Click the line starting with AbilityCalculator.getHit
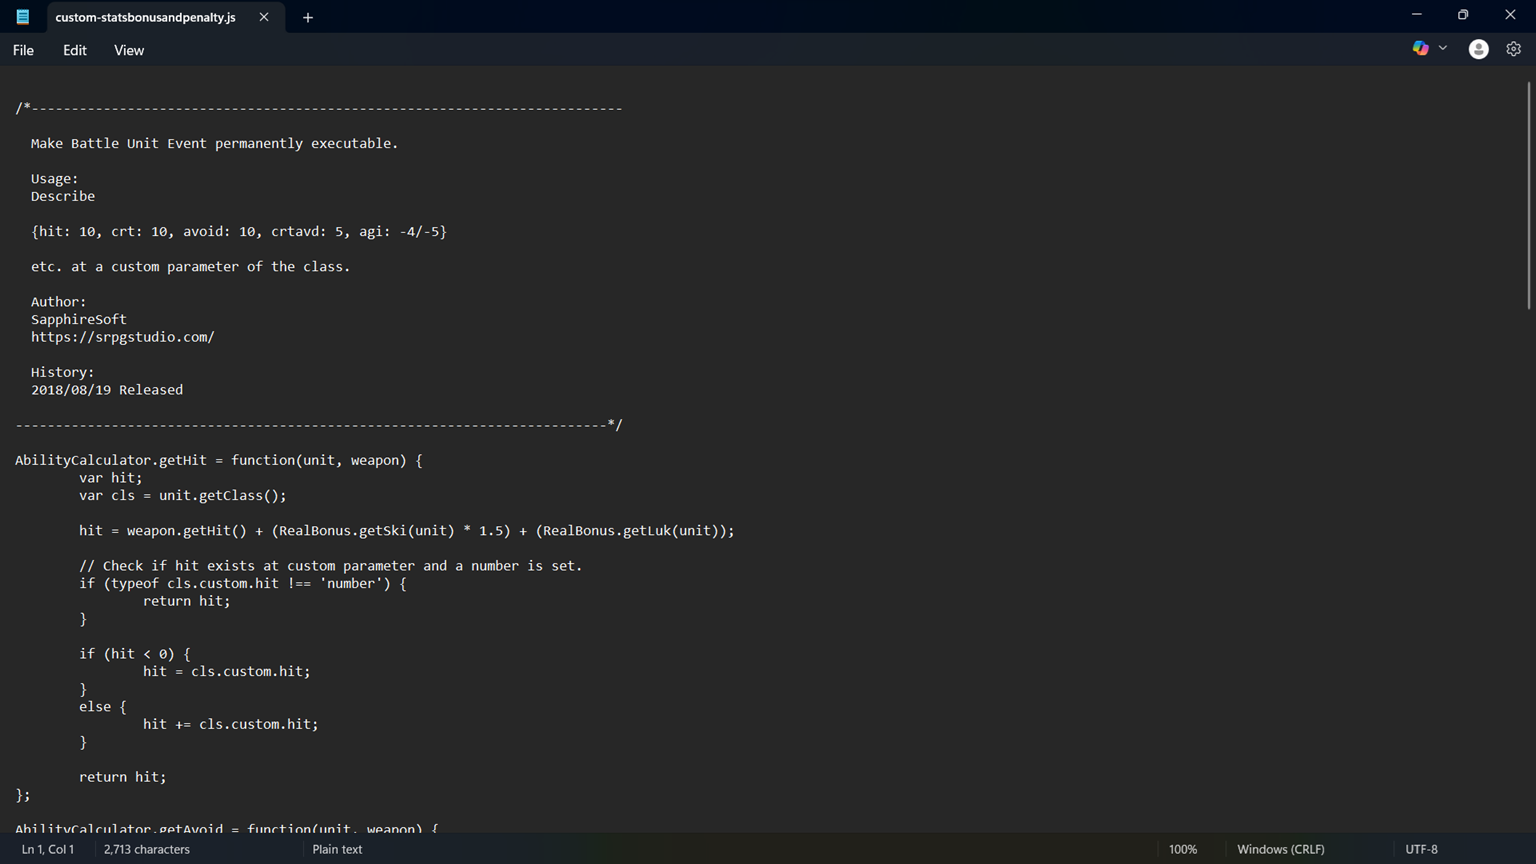Viewport: 1536px width, 864px height. coord(219,460)
